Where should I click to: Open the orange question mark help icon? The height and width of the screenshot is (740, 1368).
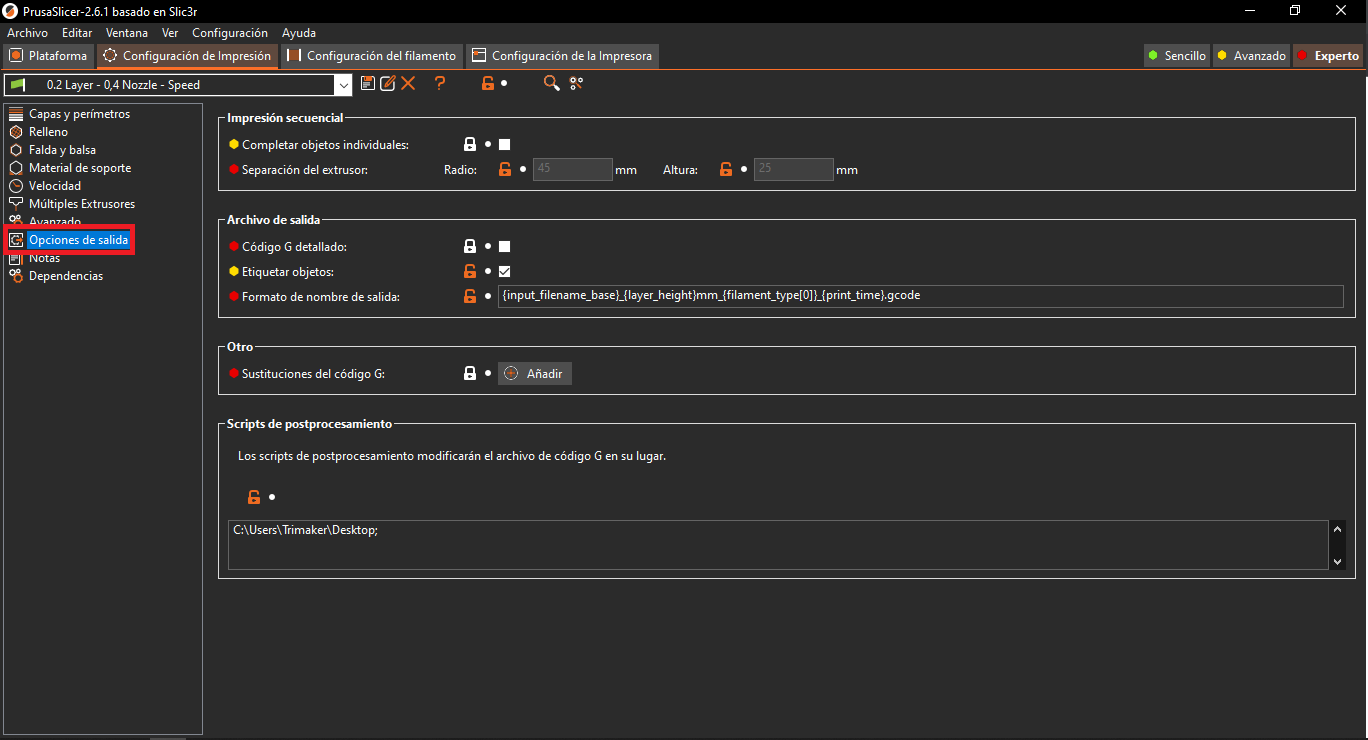[x=440, y=84]
